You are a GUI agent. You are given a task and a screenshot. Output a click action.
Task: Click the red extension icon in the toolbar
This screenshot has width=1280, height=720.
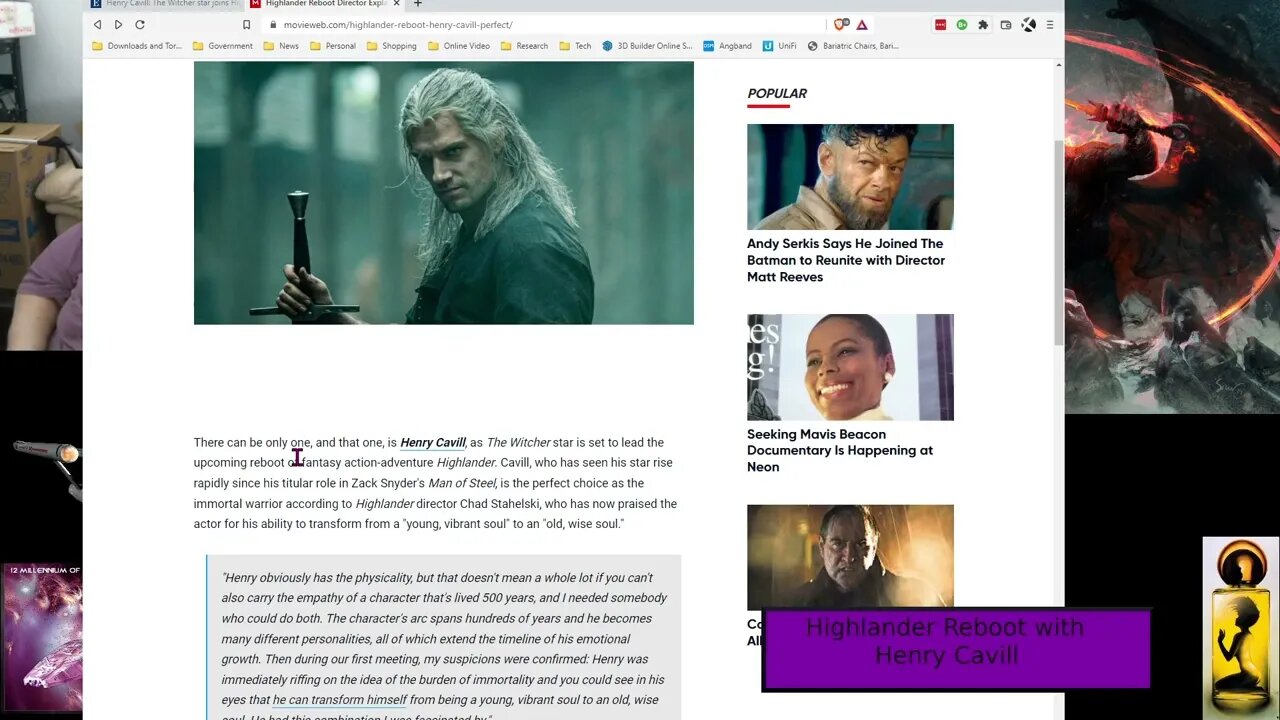click(x=940, y=24)
